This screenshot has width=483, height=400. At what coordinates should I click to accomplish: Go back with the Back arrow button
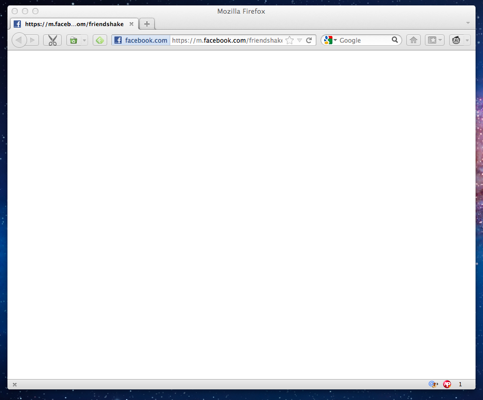19,40
